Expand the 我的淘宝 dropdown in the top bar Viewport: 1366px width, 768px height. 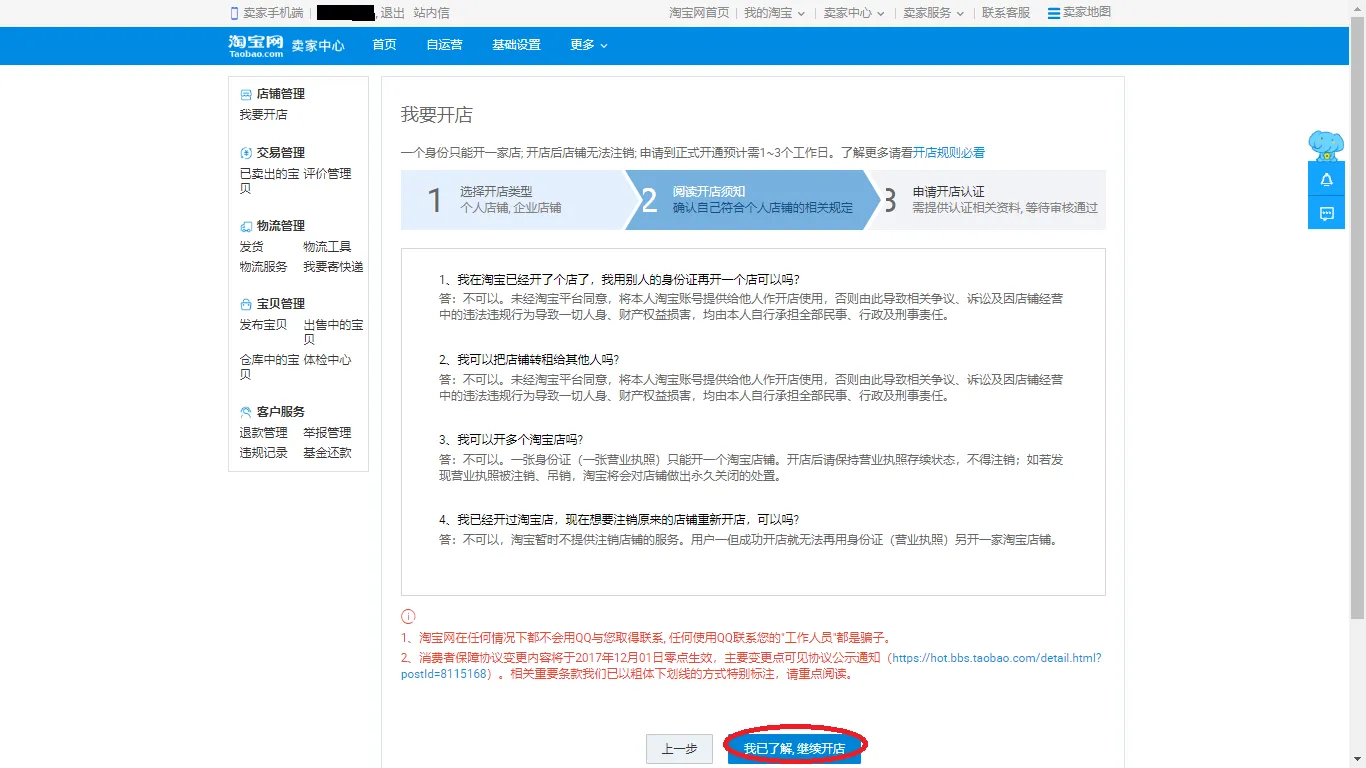click(x=773, y=13)
